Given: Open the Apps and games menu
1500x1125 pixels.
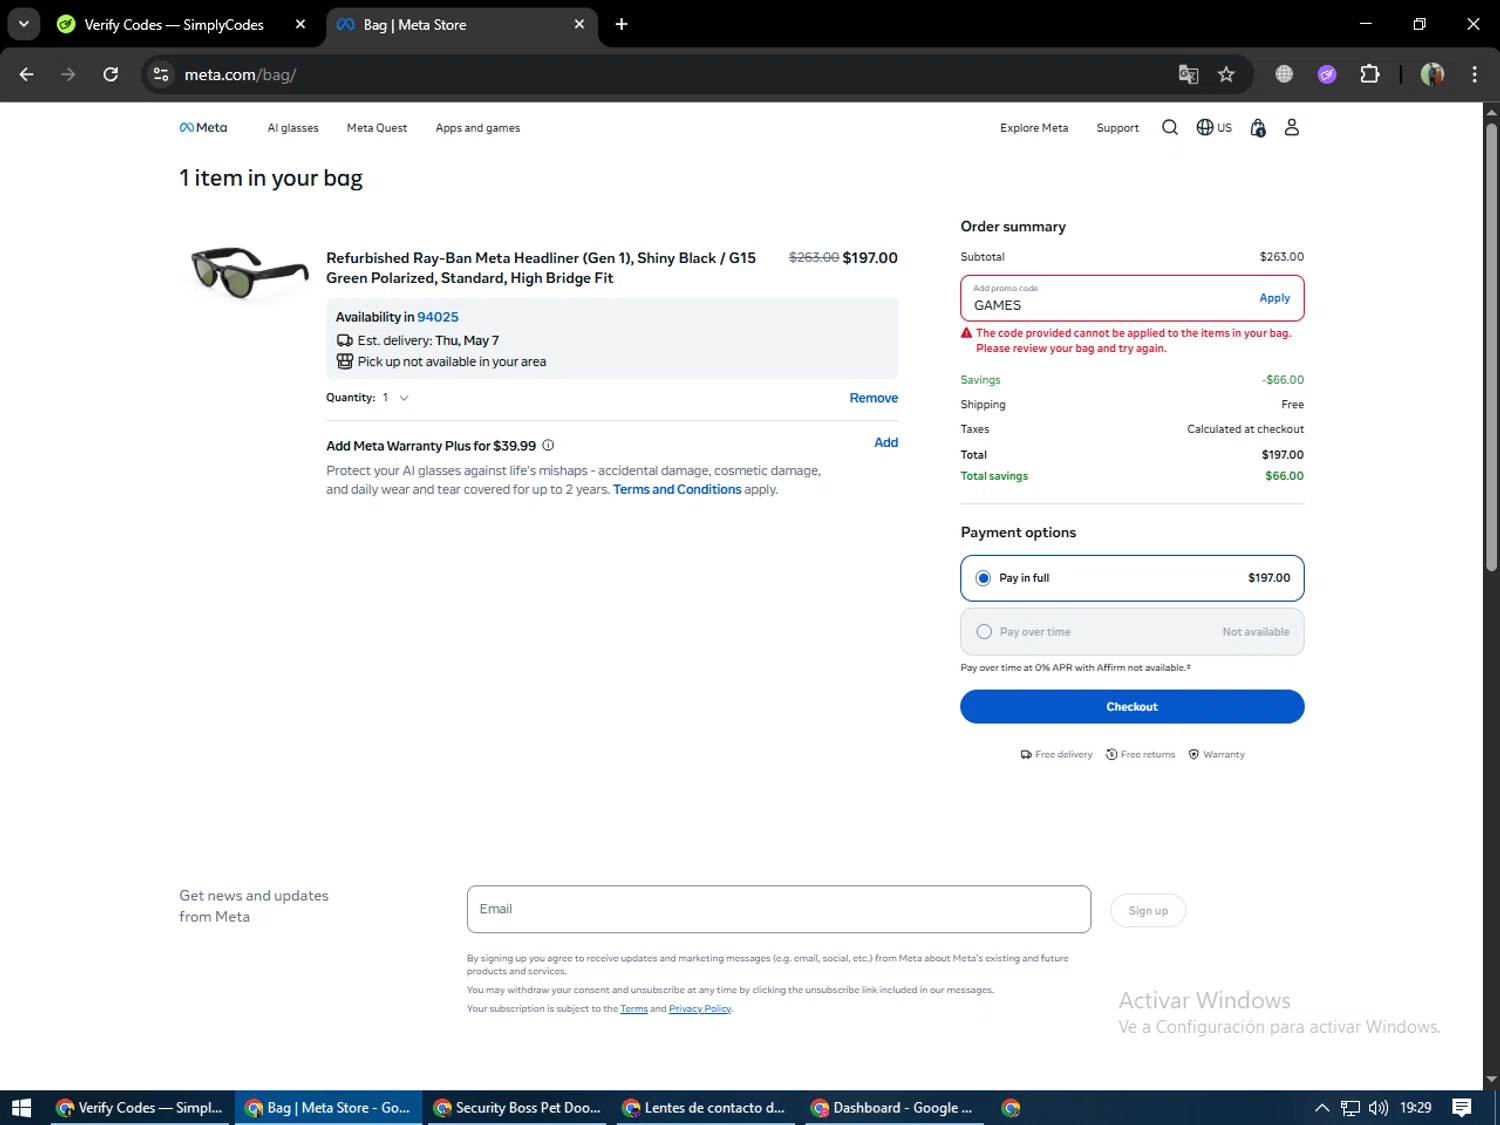Looking at the screenshot, I should [478, 128].
